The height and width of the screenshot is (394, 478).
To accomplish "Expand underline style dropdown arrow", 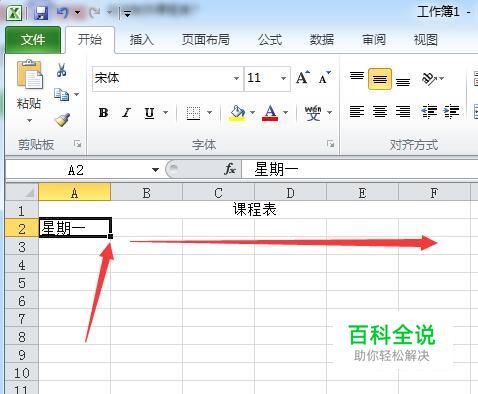I will tap(165, 113).
